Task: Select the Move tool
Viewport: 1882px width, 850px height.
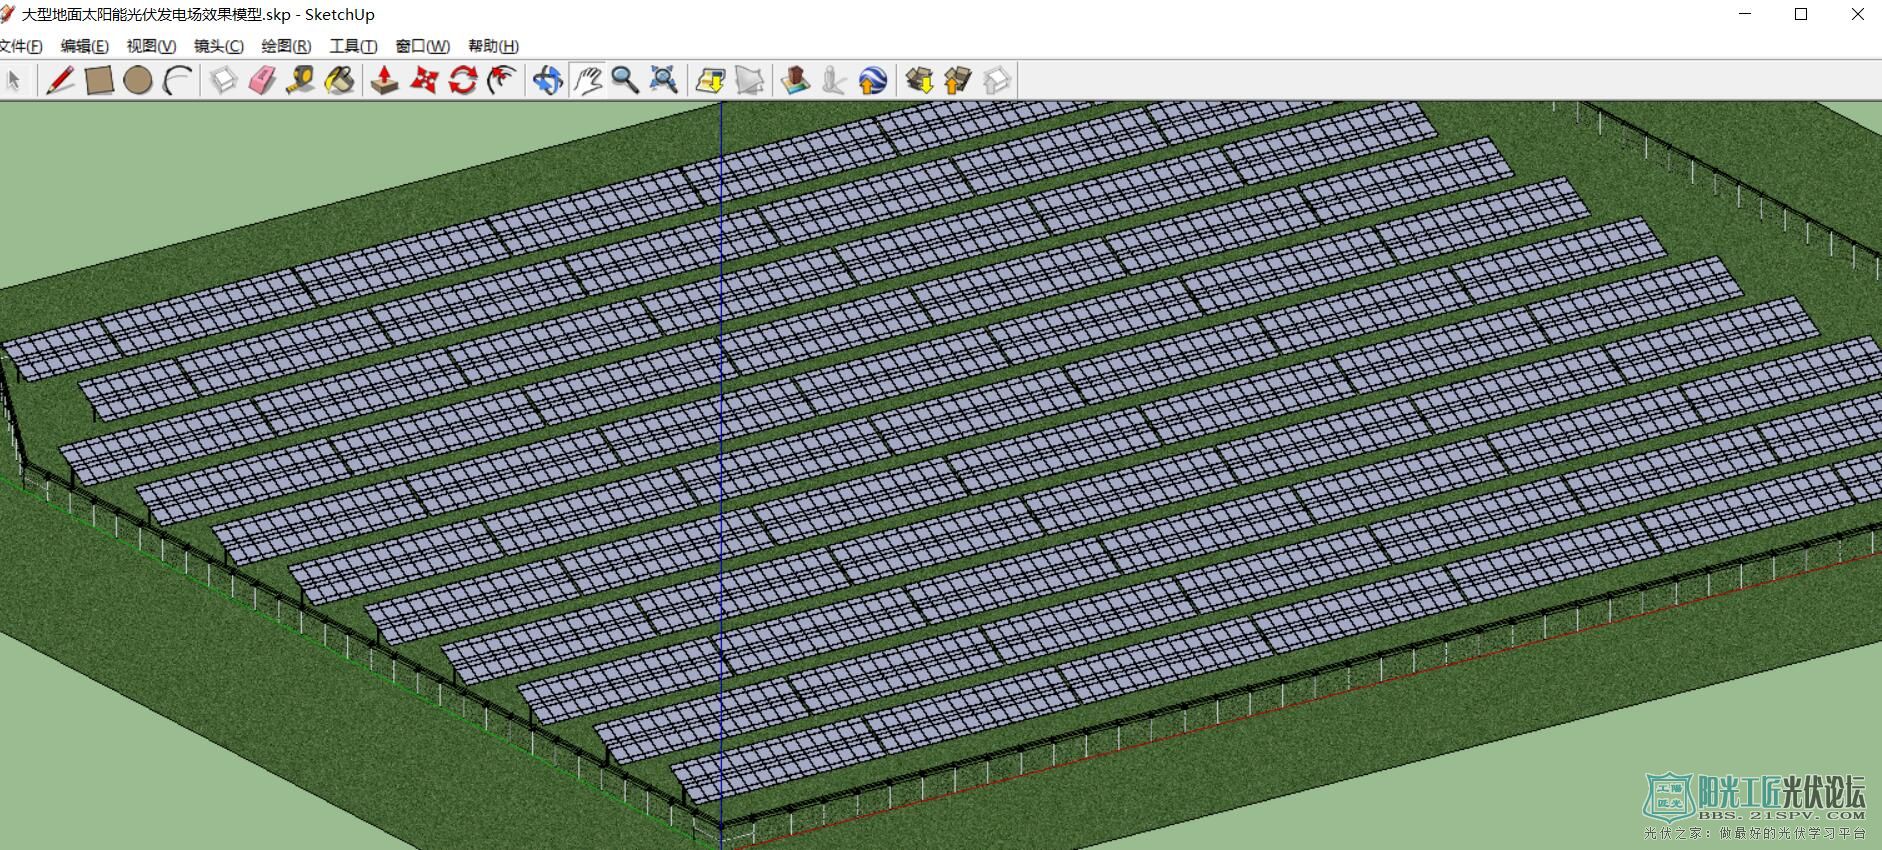Action: pyautogui.click(x=424, y=80)
